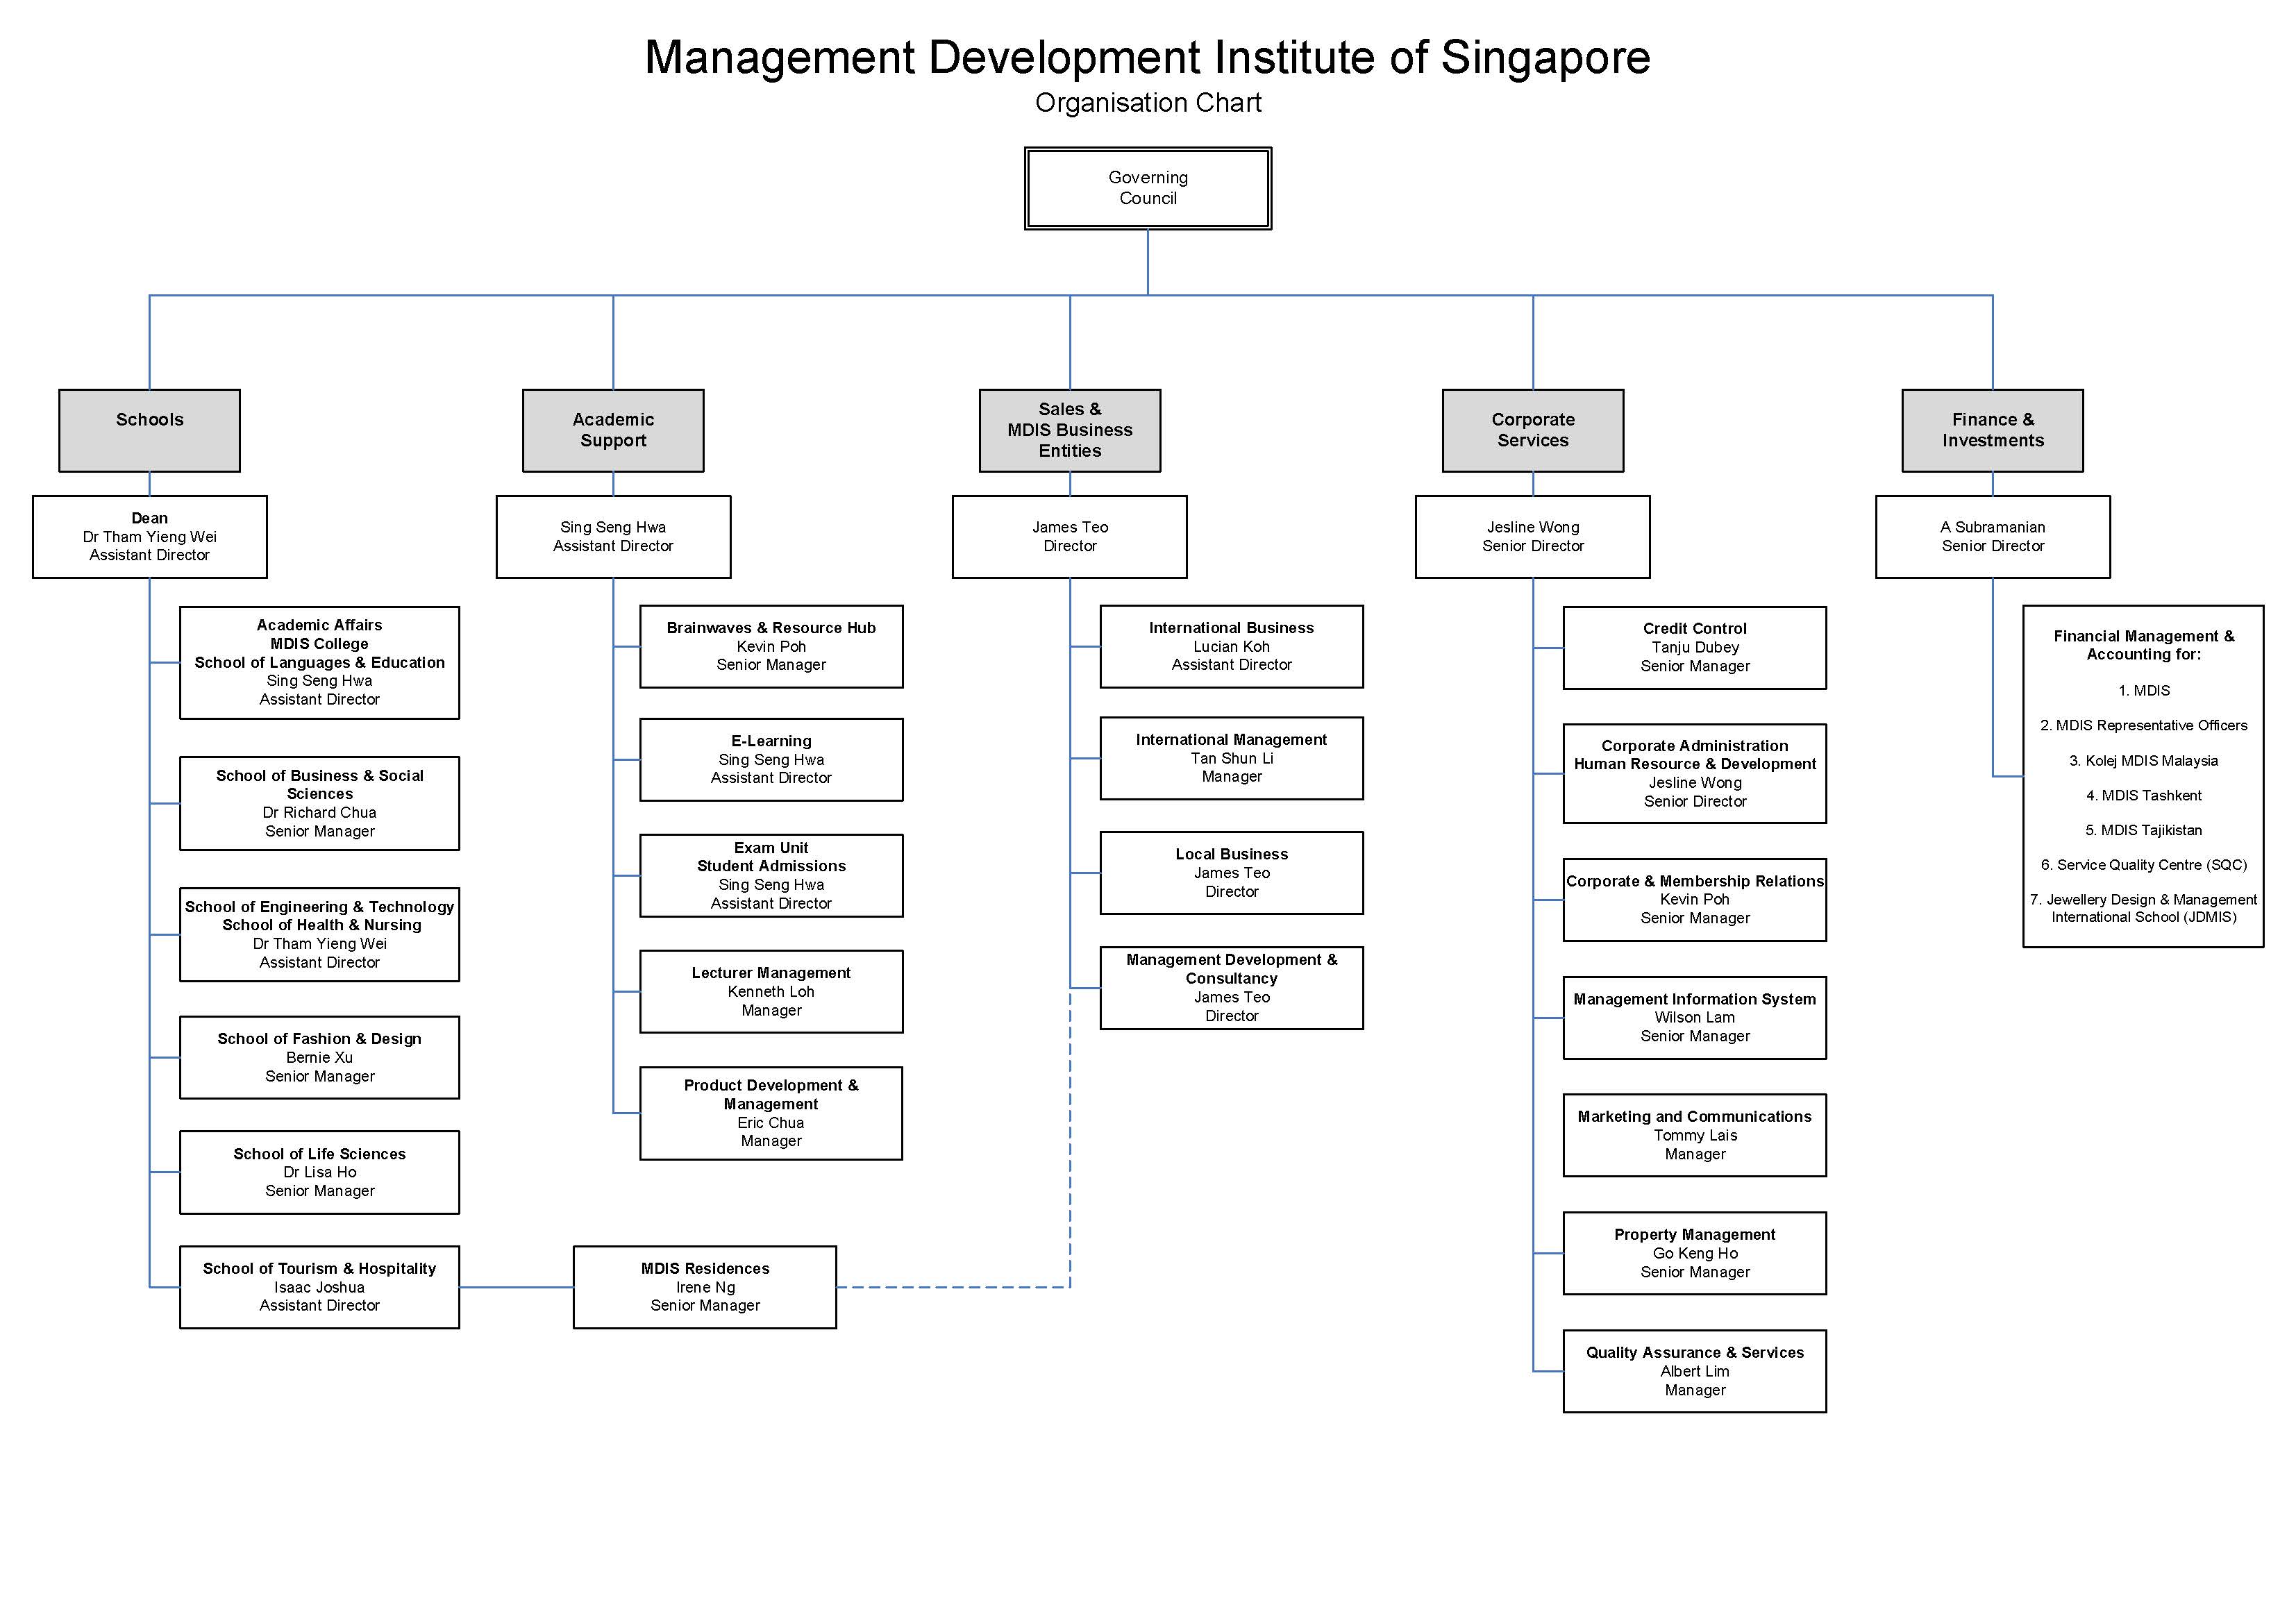Click School of Tourism & Hospitality box
This screenshot has height=1623, width=2296.
pyautogui.click(x=320, y=1287)
